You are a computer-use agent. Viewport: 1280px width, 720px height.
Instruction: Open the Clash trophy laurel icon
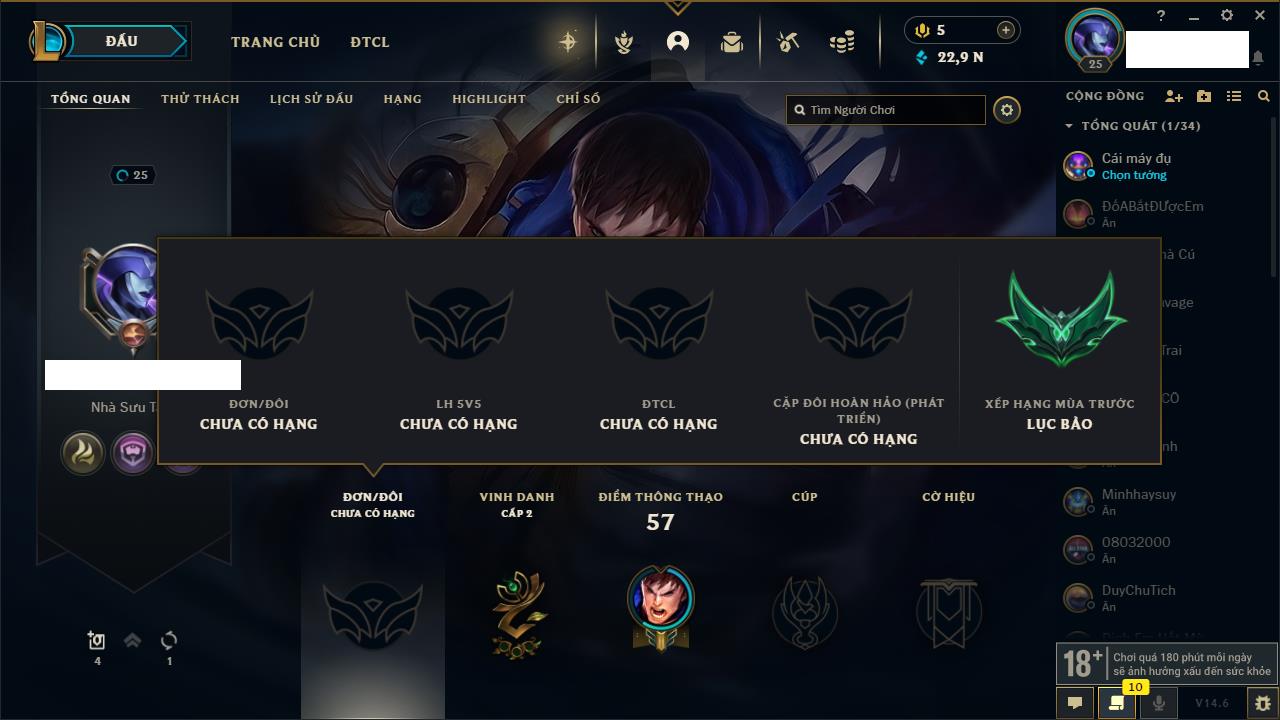[x=624, y=42]
